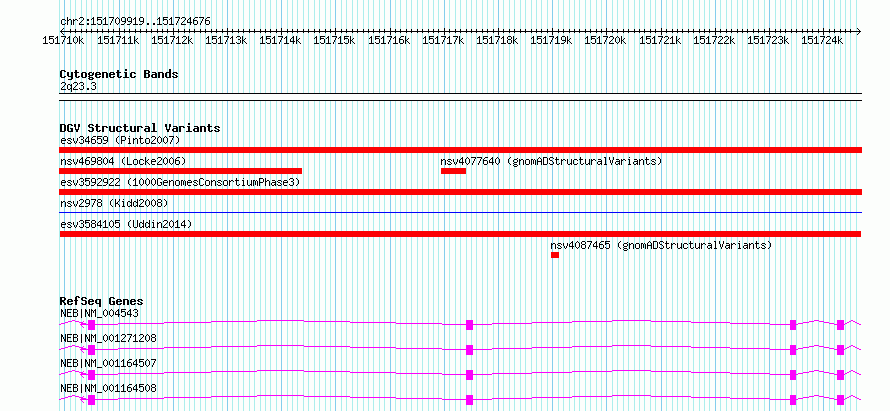Select NM_001164507 exon near 151723.5k
Screen dimensions: 890x411
(793, 375)
